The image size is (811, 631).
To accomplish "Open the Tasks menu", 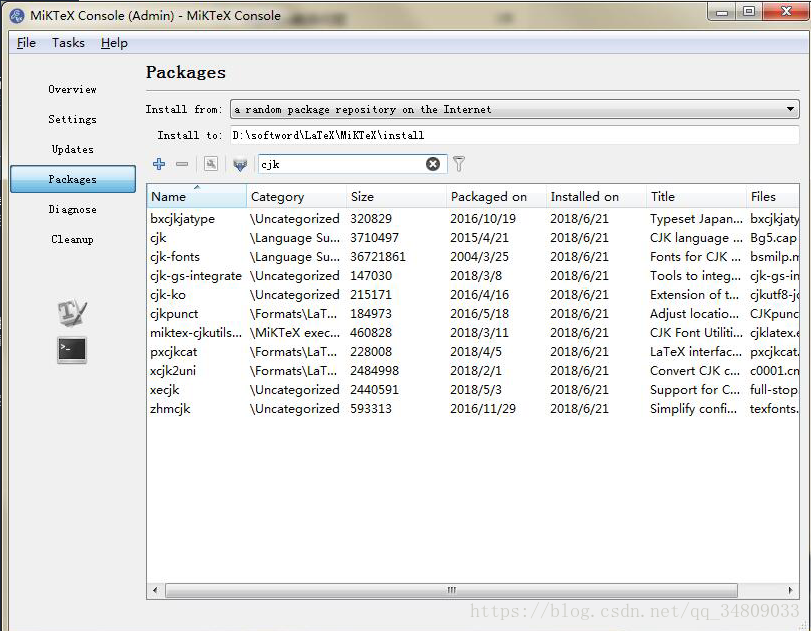I will pos(68,43).
